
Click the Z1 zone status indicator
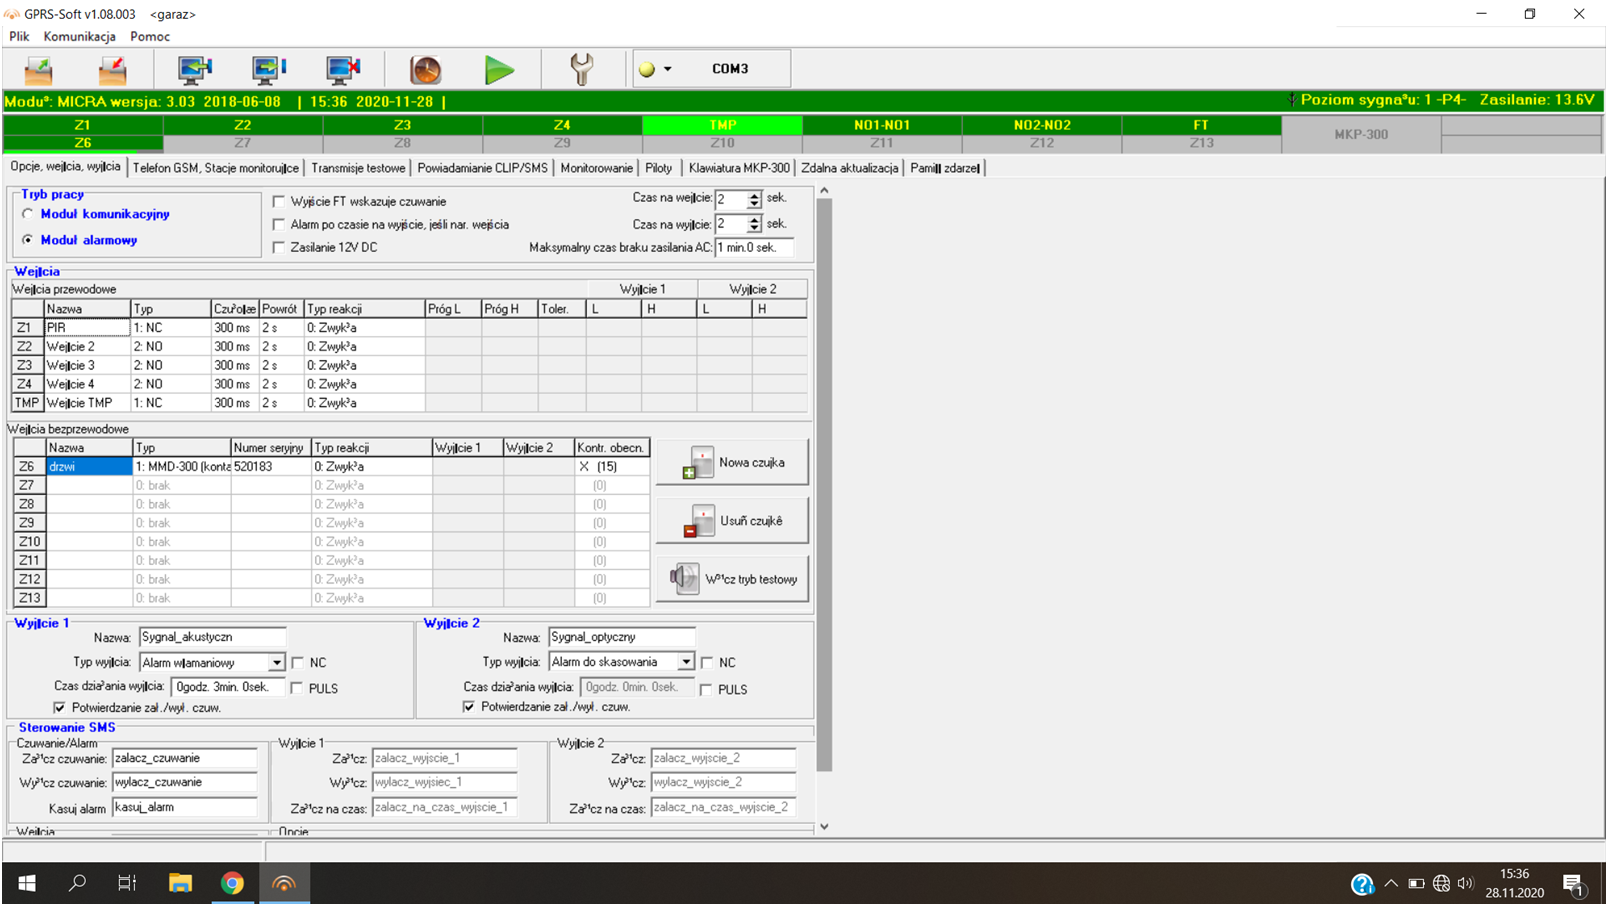tap(82, 125)
